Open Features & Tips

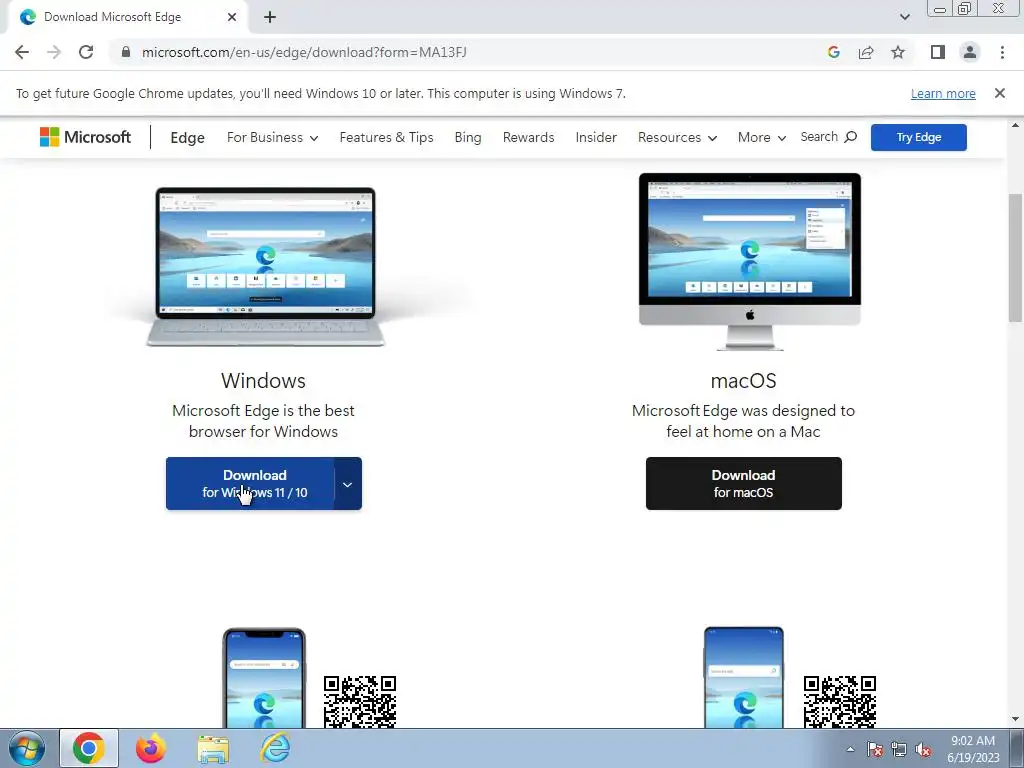387,137
